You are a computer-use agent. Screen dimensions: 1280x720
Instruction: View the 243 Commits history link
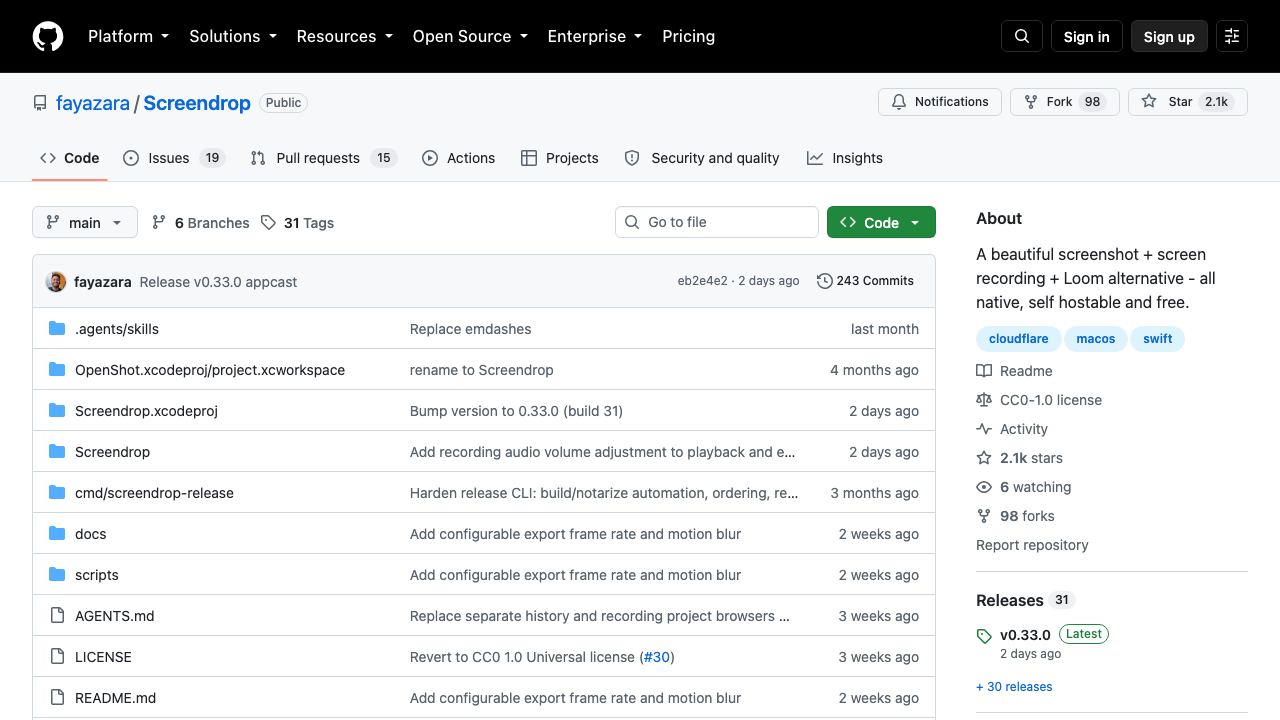(866, 281)
